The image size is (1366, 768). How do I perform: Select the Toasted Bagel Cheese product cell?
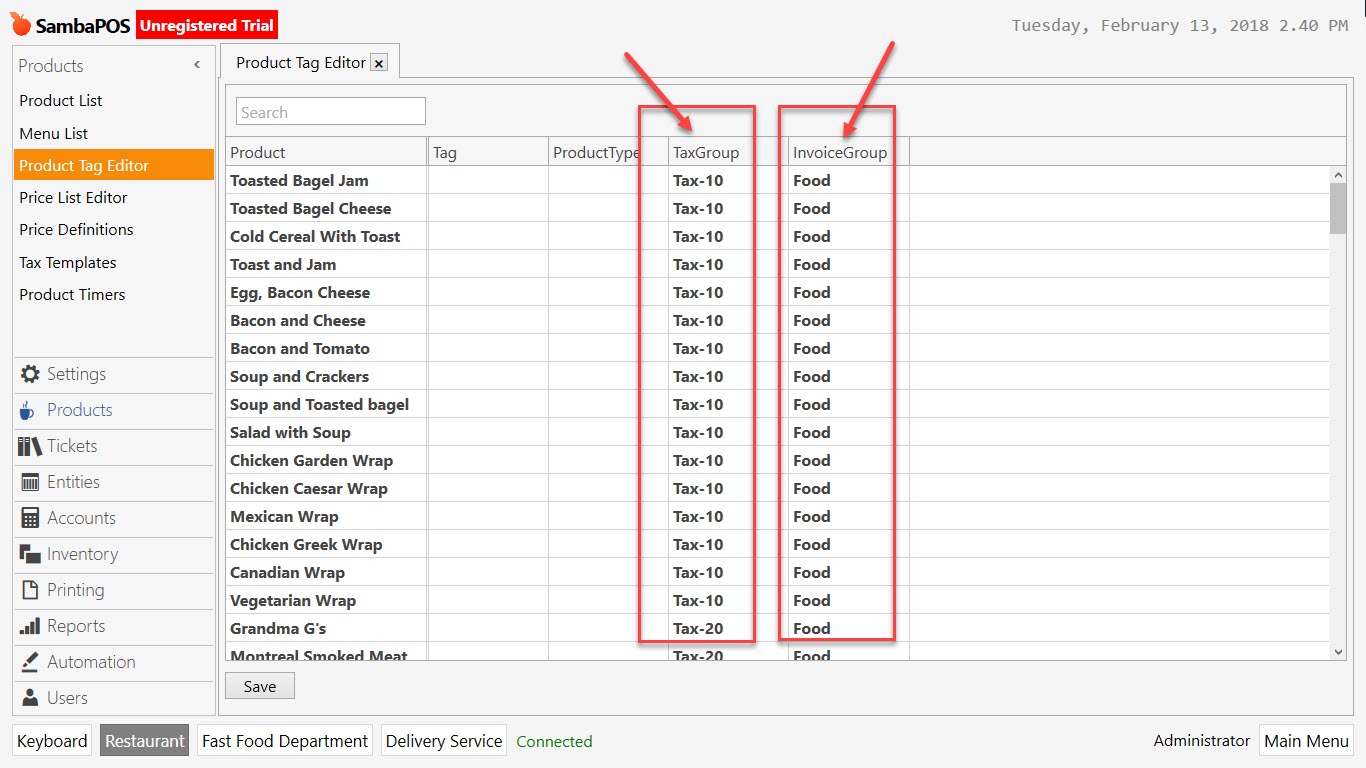pos(326,208)
